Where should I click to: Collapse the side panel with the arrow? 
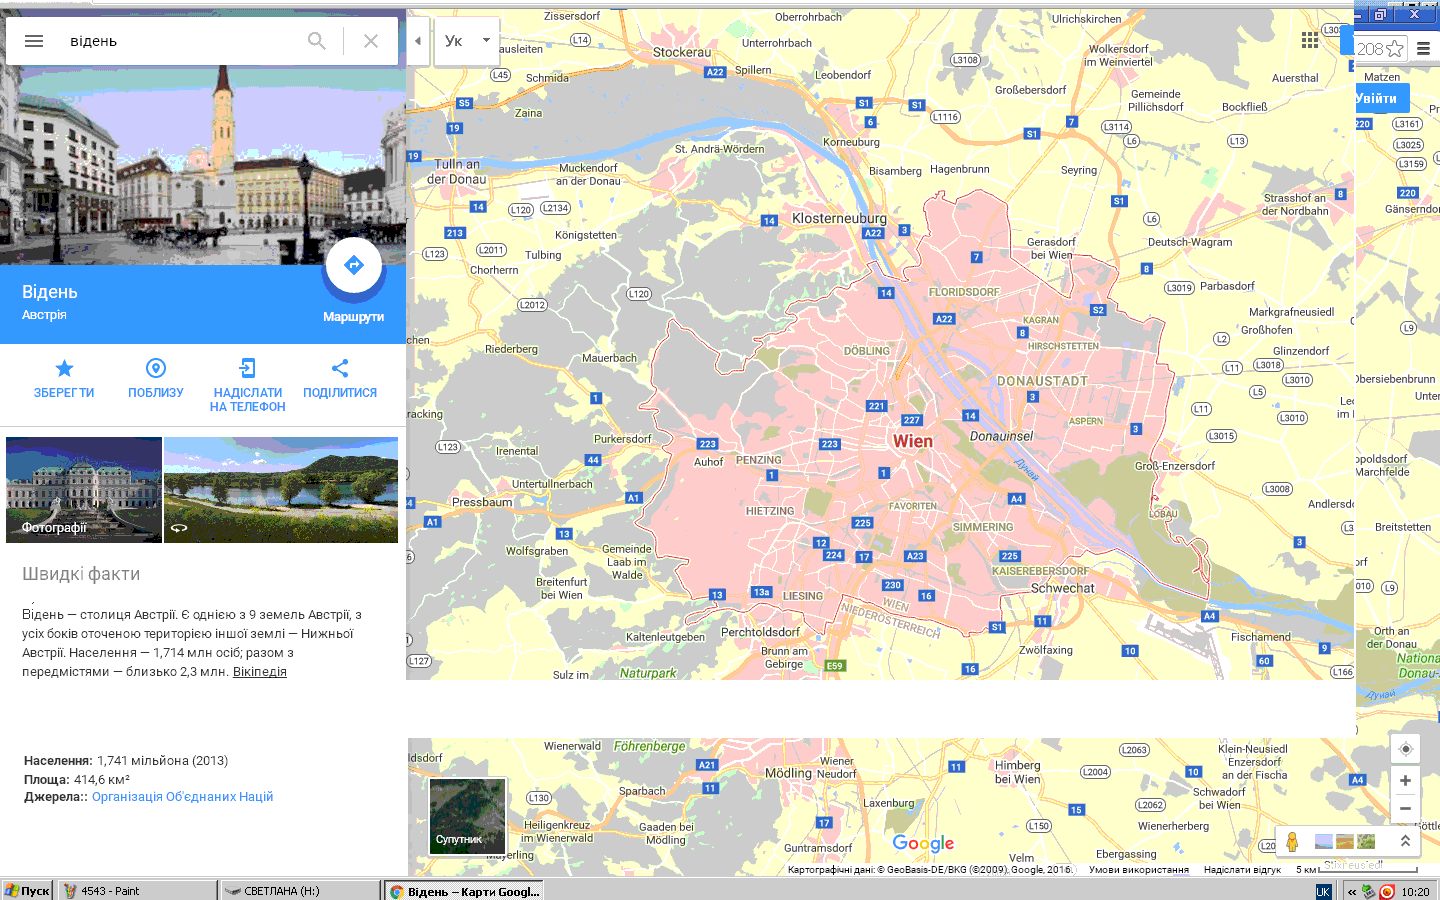coord(418,41)
